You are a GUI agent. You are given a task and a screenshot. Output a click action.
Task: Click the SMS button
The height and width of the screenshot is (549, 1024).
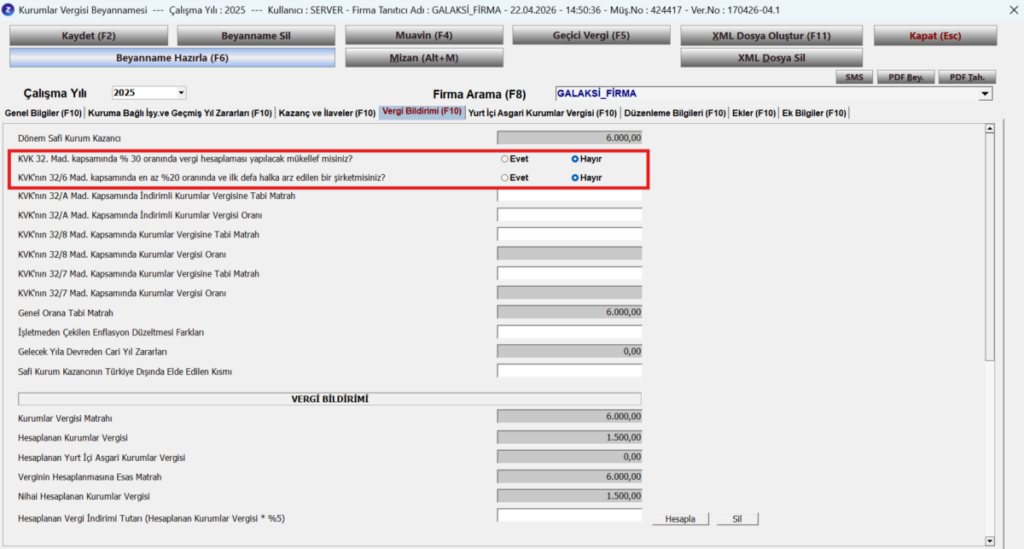pyautogui.click(x=854, y=77)
